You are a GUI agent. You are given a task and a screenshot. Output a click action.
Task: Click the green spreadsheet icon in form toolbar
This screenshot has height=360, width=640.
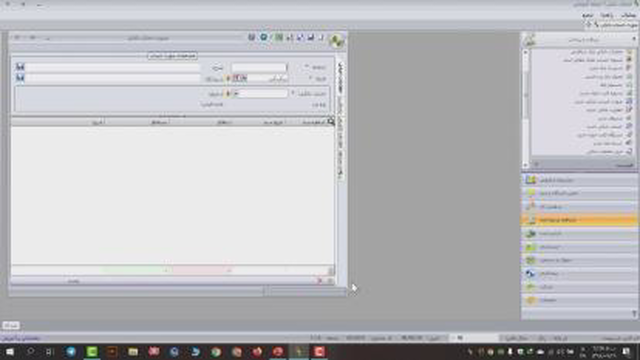(279, 38)
